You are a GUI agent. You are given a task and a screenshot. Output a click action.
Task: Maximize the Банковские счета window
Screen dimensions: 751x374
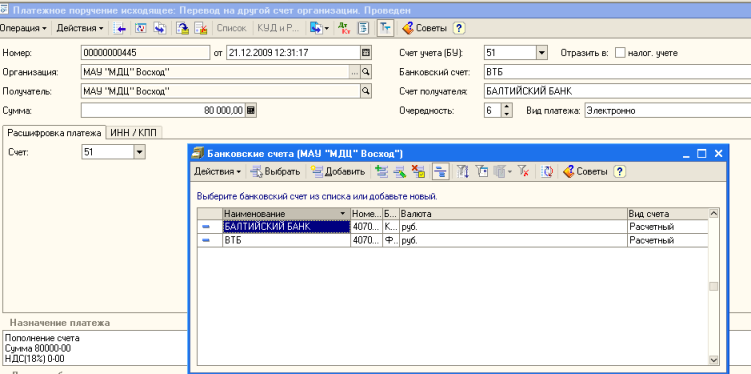point(702,154)
